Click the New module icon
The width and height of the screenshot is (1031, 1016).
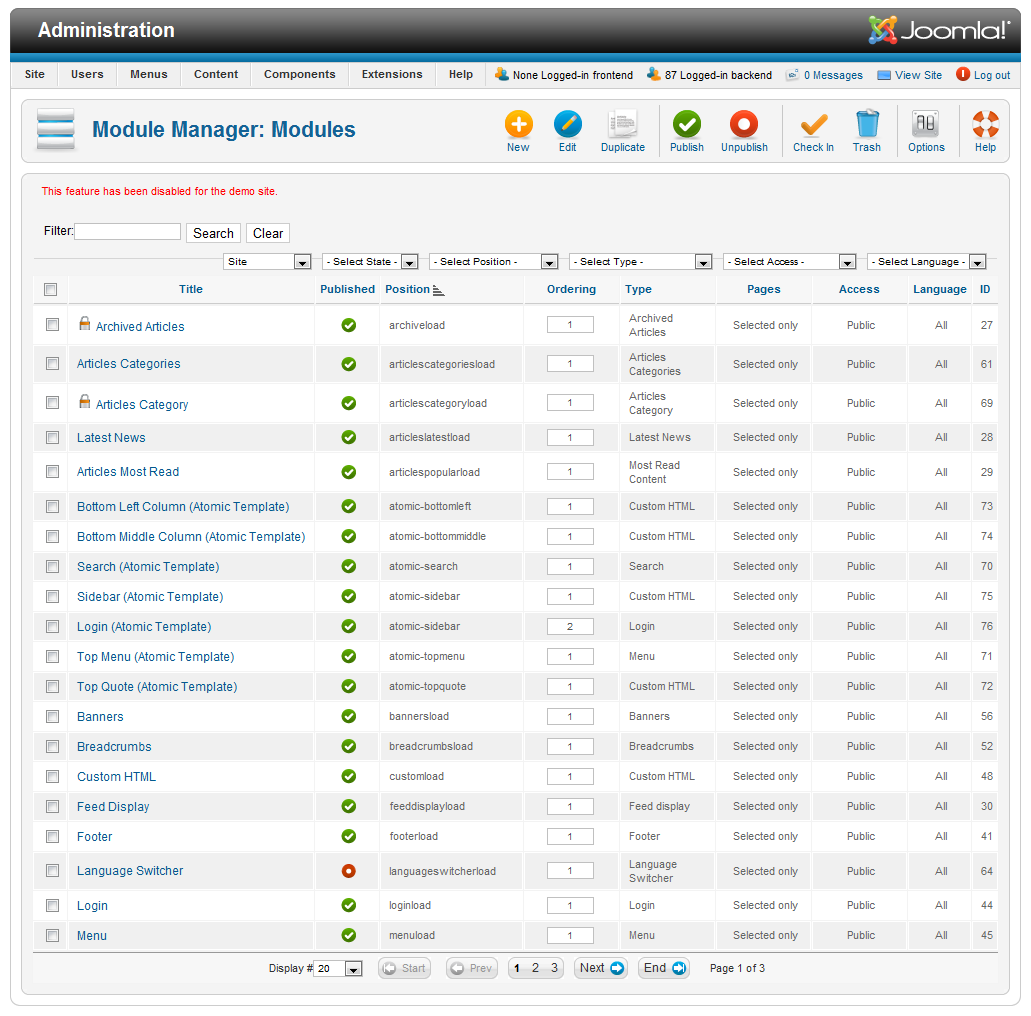click(518, 125)
